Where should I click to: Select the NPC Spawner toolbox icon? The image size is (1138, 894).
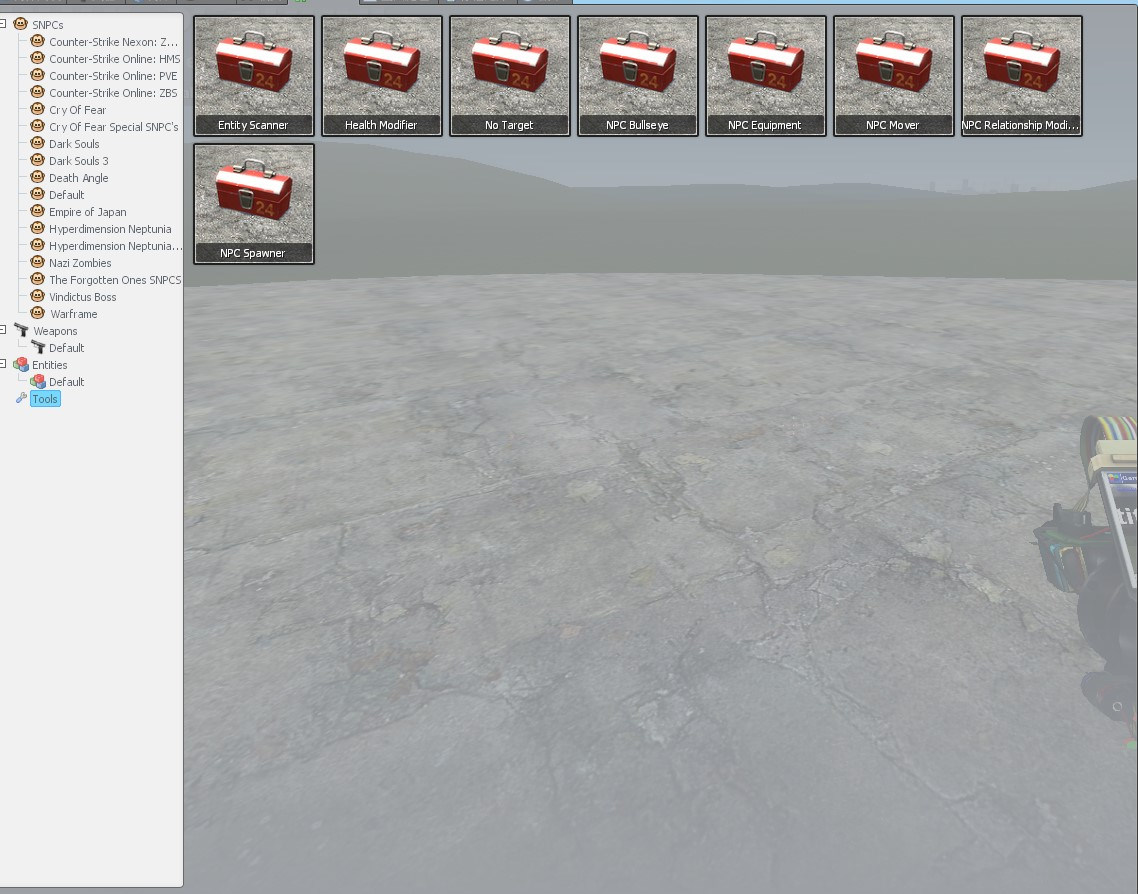[254, 203]
